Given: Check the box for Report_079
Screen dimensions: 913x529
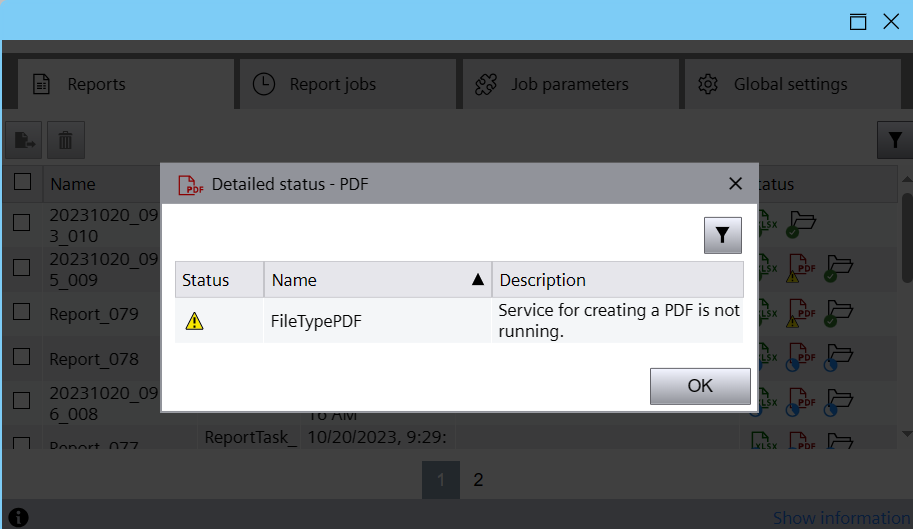Looking at the screenshot, I should (x=22, y=312).
